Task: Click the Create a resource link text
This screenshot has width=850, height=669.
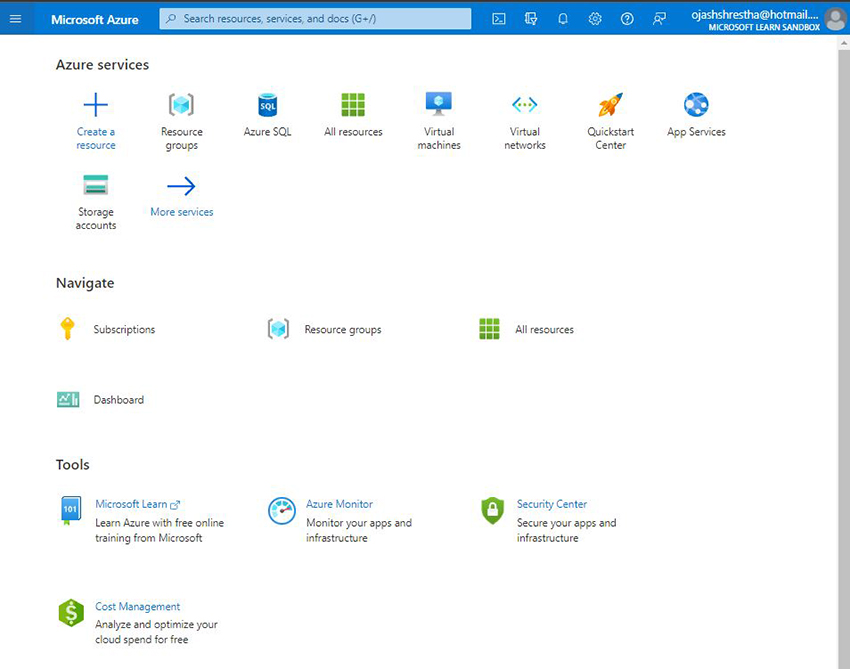Action: point(95,138)
